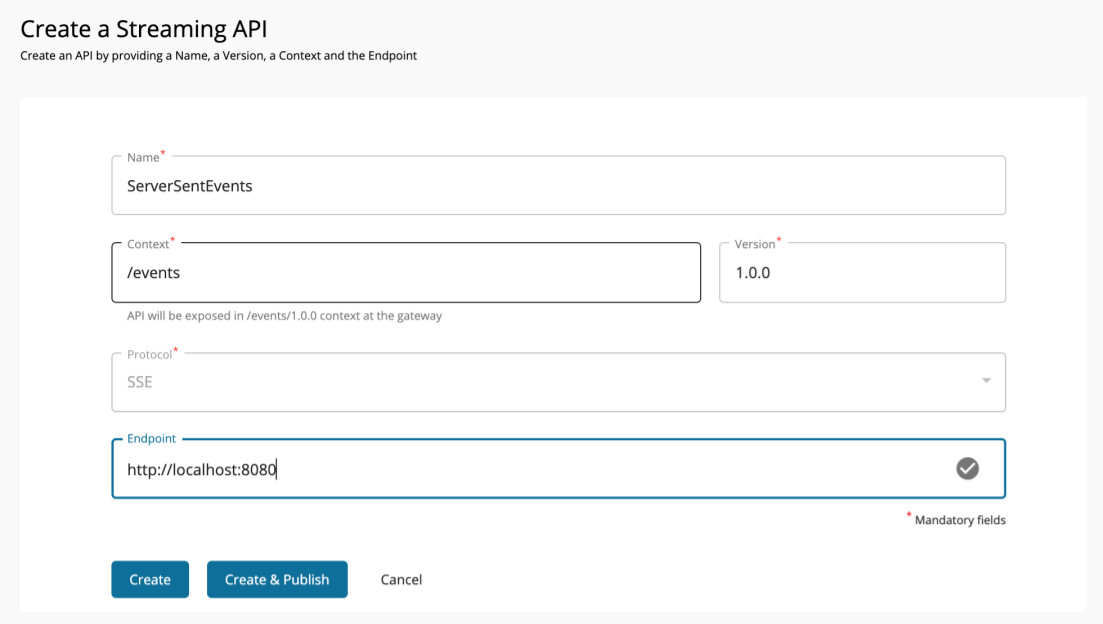Click the Create & Publish button
Viewport: 1103px width, 624px height.
coord(277,579)
